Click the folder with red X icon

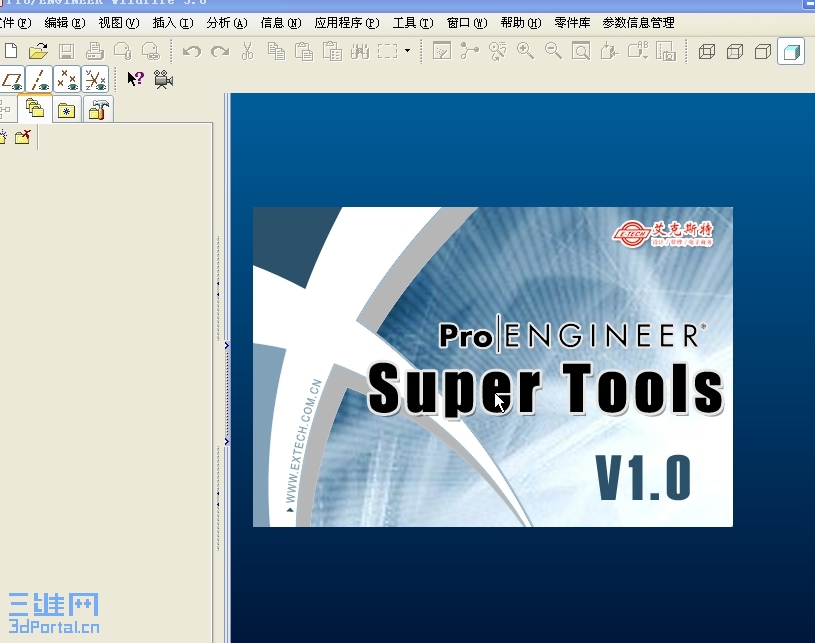tap(23, 137)
